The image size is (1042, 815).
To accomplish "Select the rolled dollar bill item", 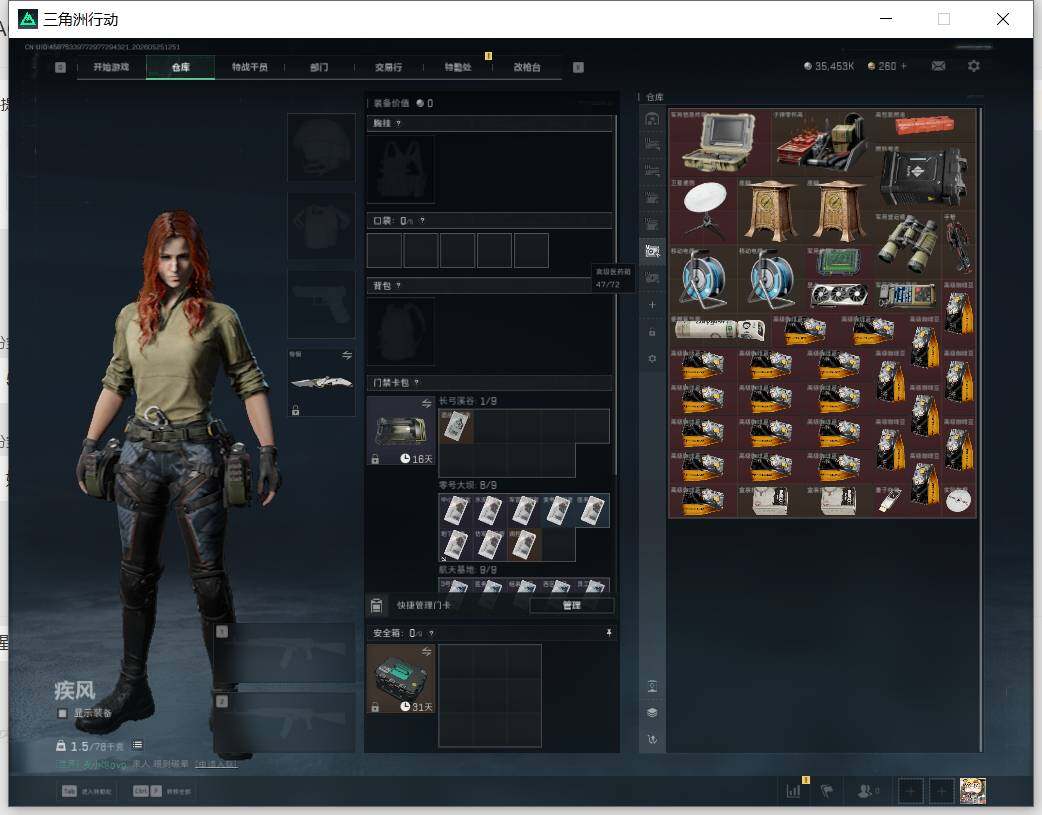I will pos(720,330).
